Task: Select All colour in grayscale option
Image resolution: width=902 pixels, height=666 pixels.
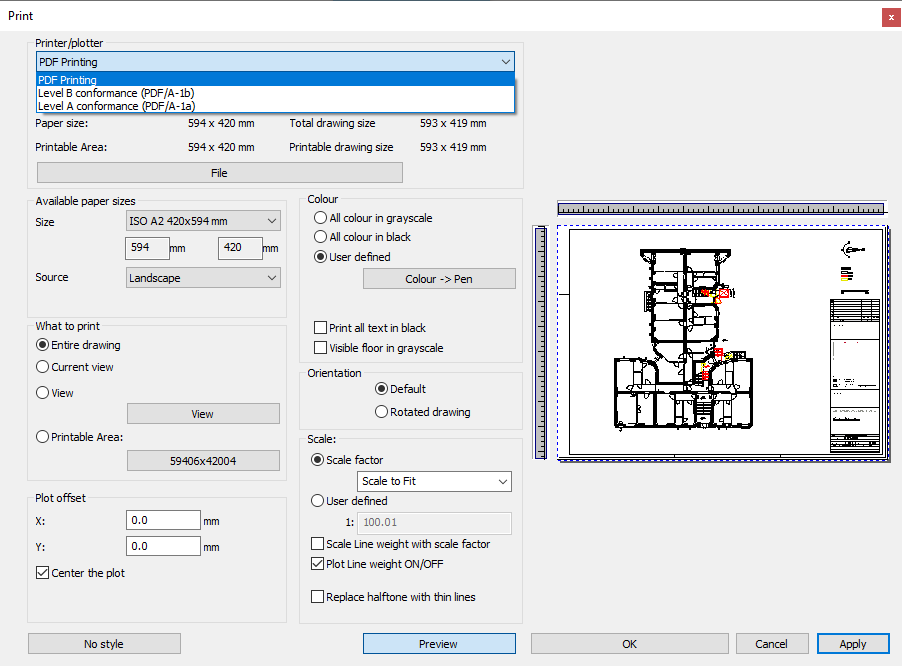Action: (321, 218)
